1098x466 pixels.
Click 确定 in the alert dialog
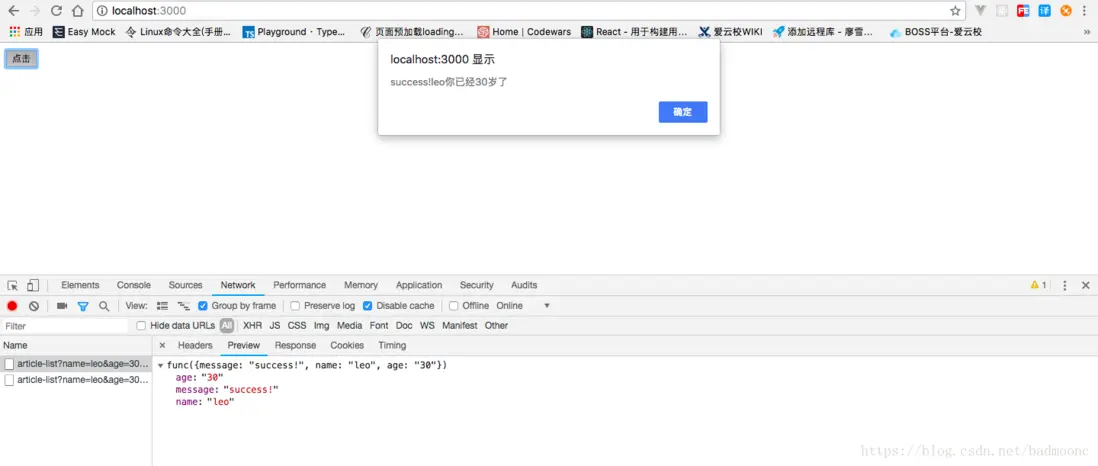point(683,112)
